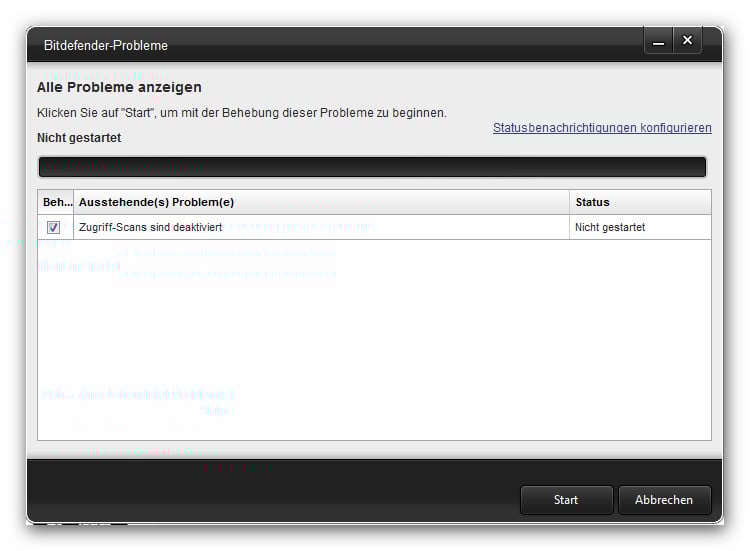The width and height of the screenshot is (750, 551).
Task: Uncheck the Zugriff-Scans sind deaktiviert checkbox
Action: [x=53, y=227]
